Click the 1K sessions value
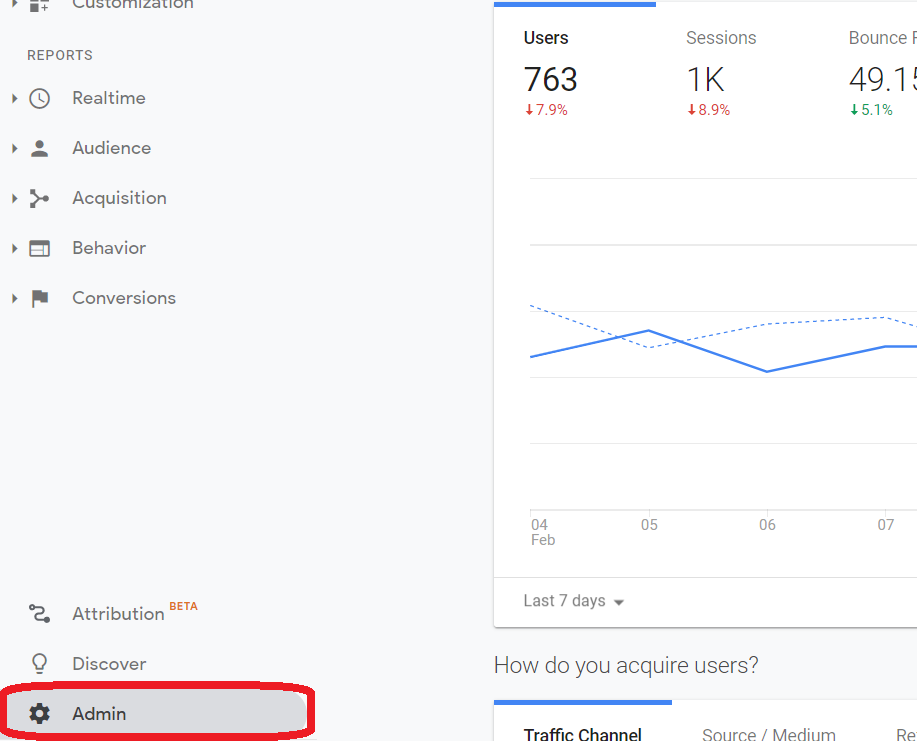917x741 pixels. tap(706, 80)
